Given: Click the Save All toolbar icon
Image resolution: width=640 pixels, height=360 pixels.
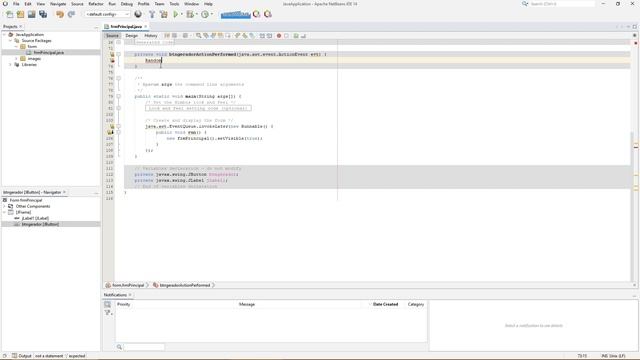Looking at the screenshot, I should pyautogui.click(x=43, y=14).
